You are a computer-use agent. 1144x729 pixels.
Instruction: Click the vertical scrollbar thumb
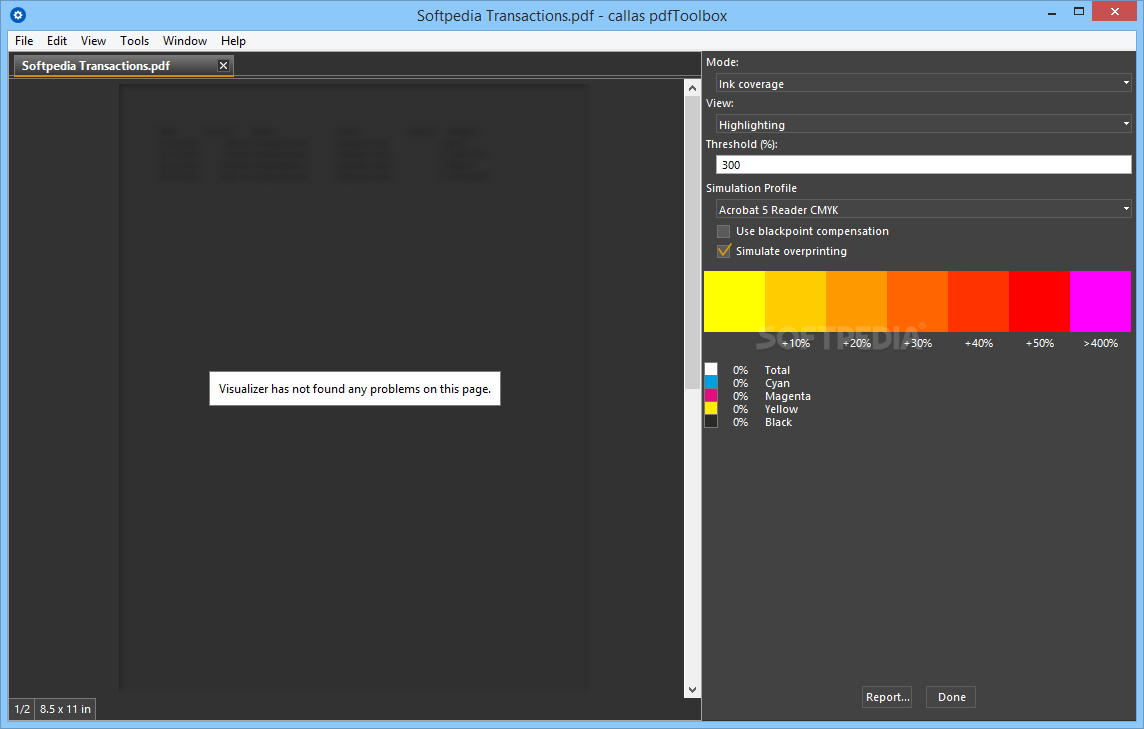point(692,242)
